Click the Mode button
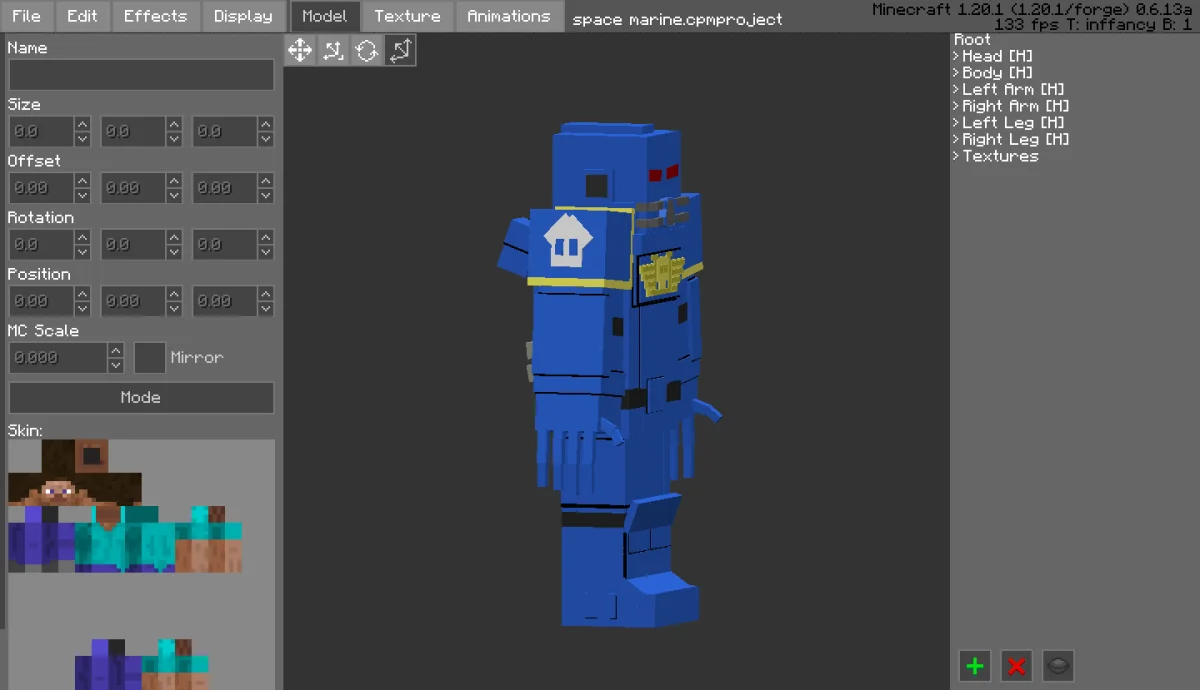1200x690 pixels. click(x=141, y=397)
